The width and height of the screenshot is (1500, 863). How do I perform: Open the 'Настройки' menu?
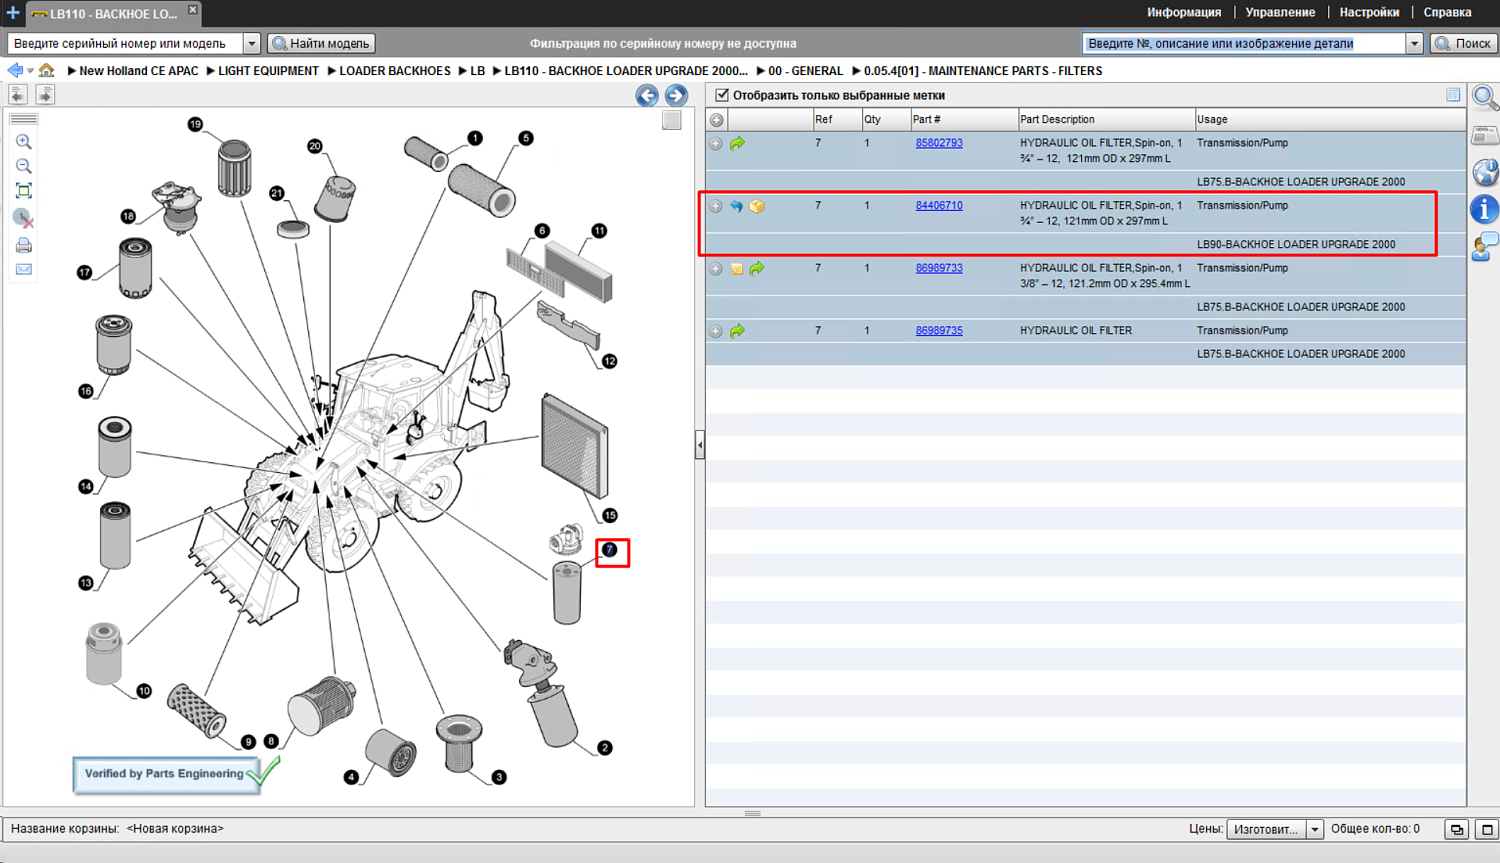1369,13
